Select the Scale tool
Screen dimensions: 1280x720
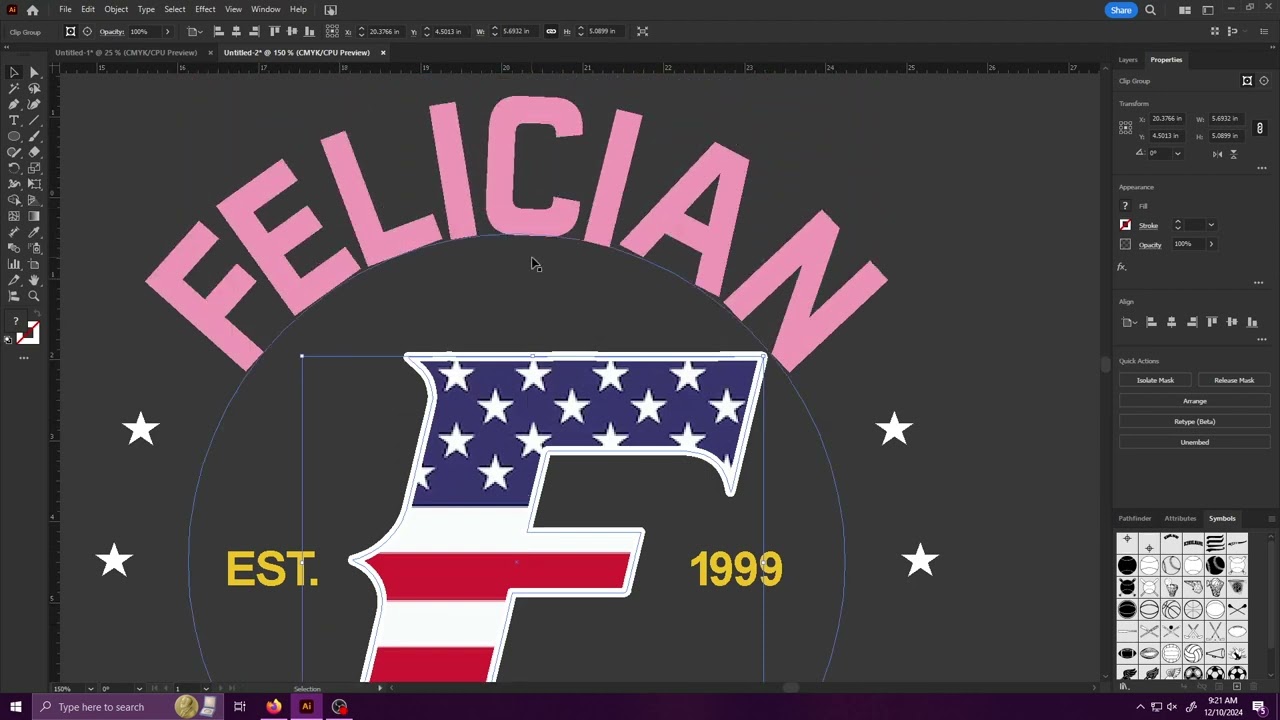click(34, 168)
